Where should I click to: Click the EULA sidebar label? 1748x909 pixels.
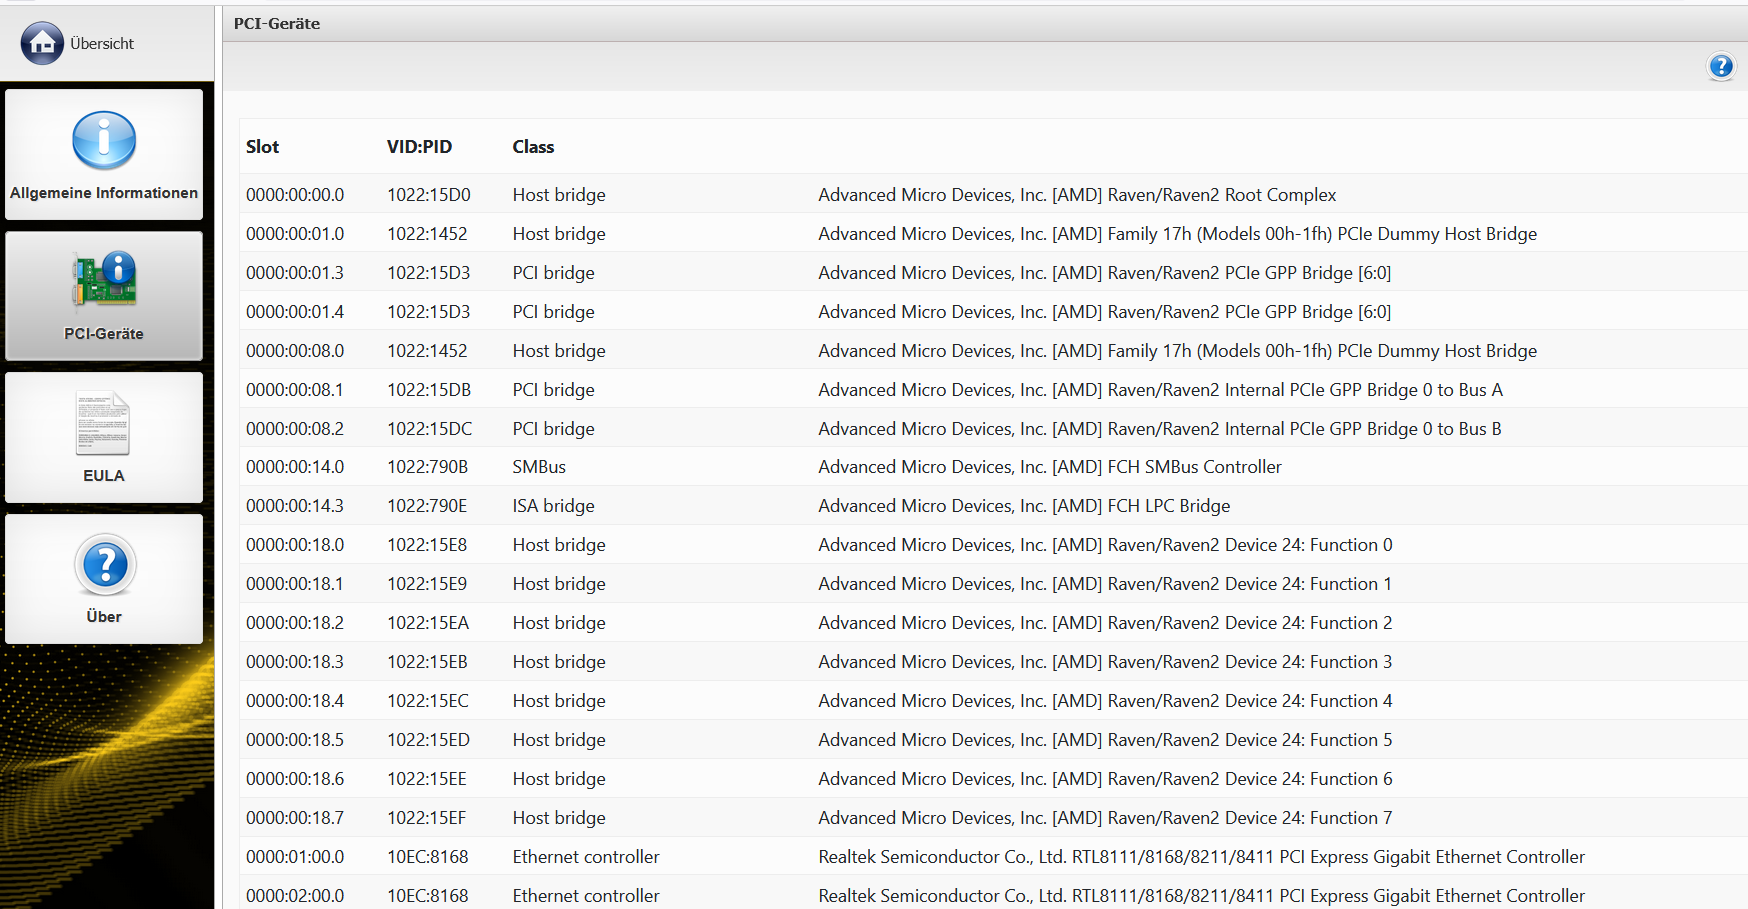coord(104,476)
